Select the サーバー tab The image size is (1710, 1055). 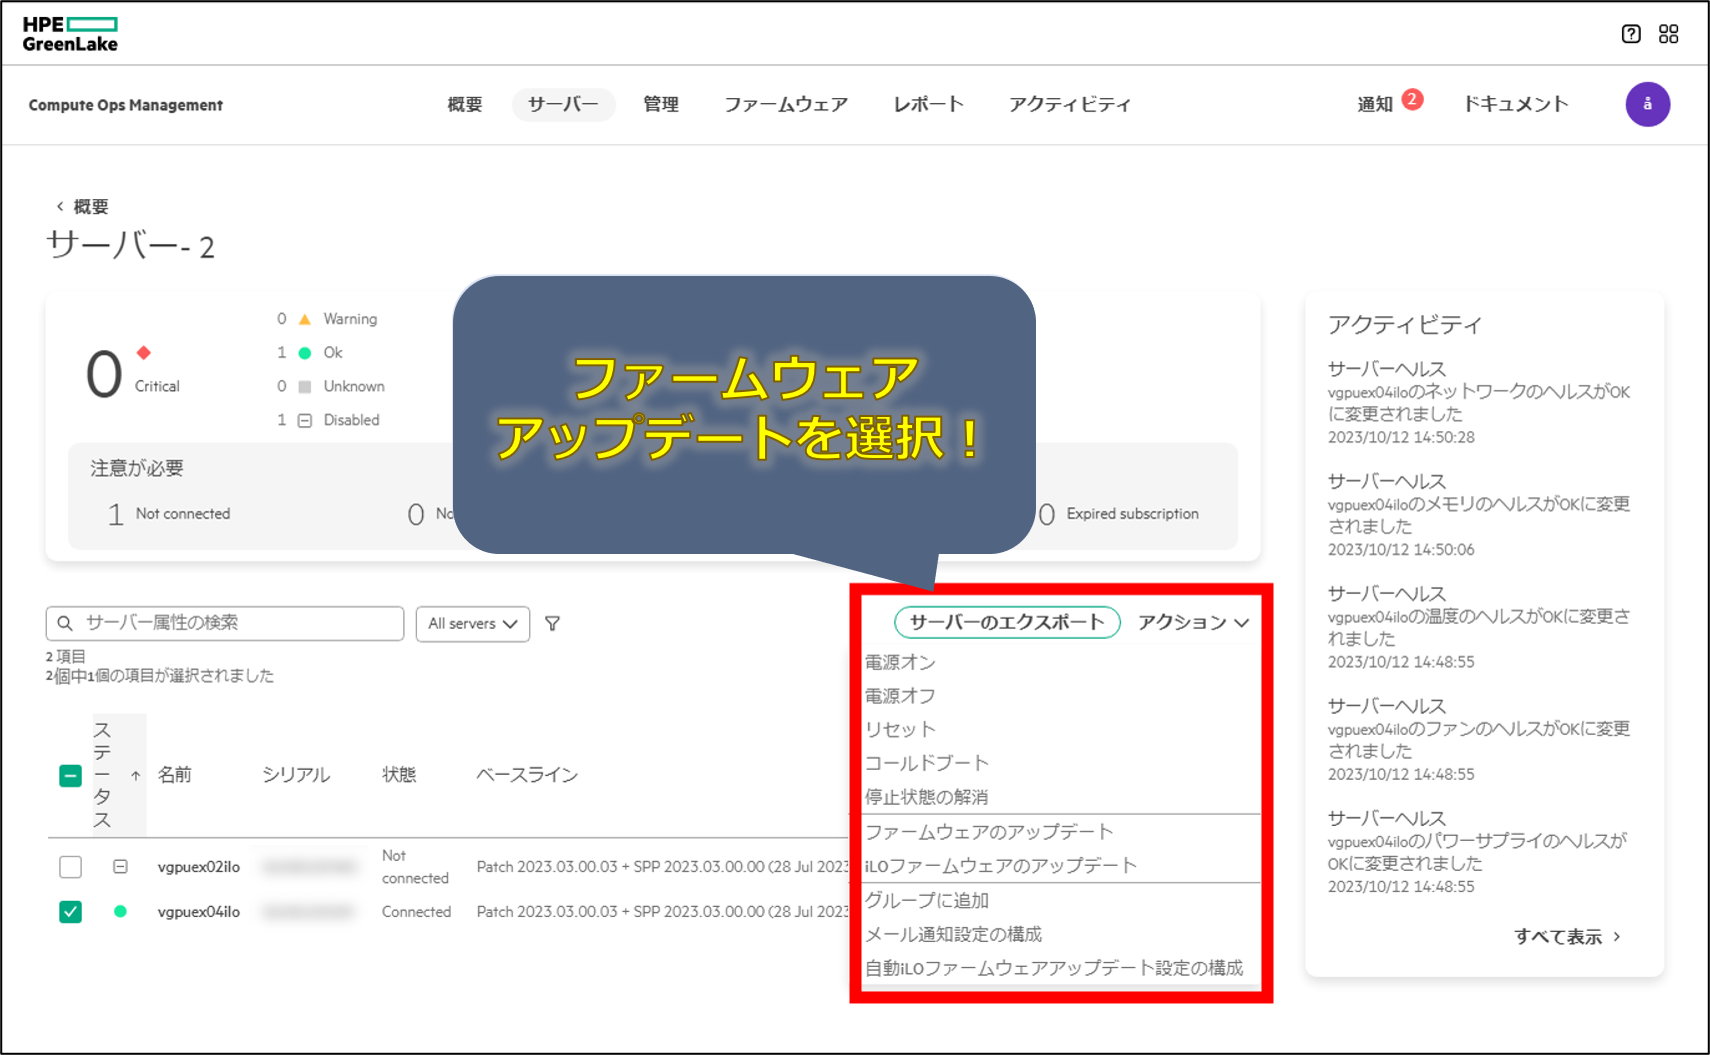pos(563,104)
